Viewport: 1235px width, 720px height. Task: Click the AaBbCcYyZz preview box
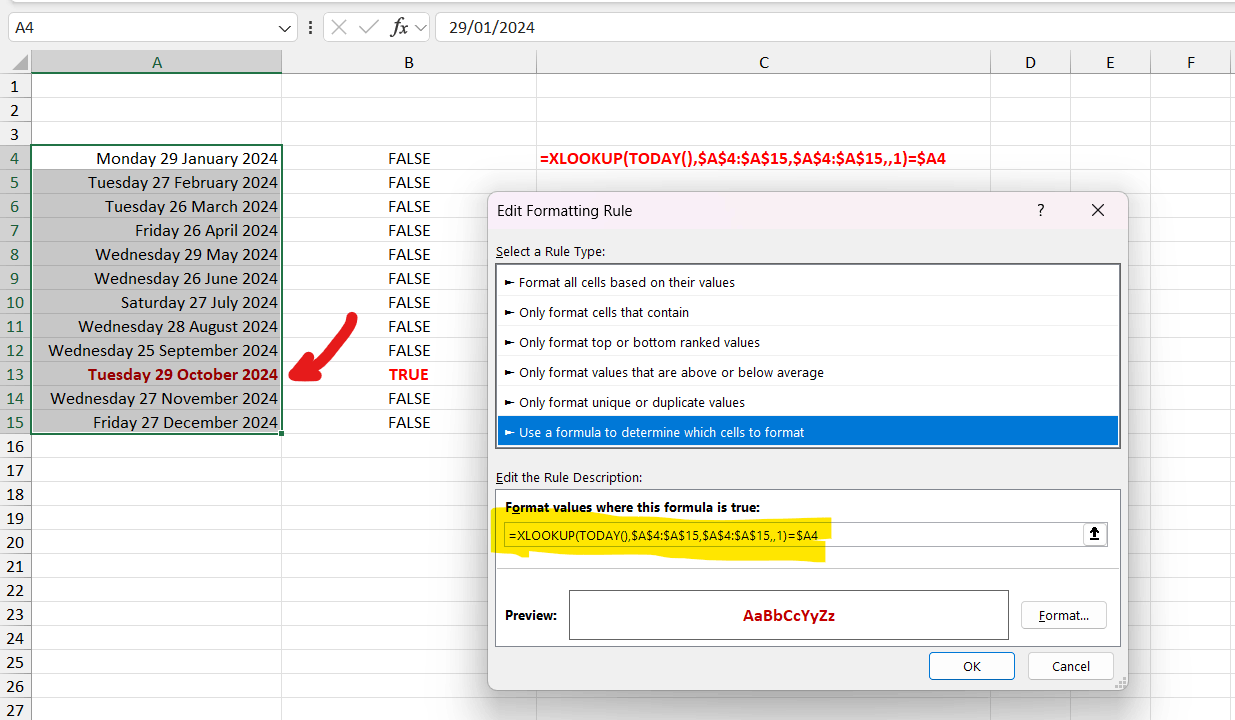[789, 615]
